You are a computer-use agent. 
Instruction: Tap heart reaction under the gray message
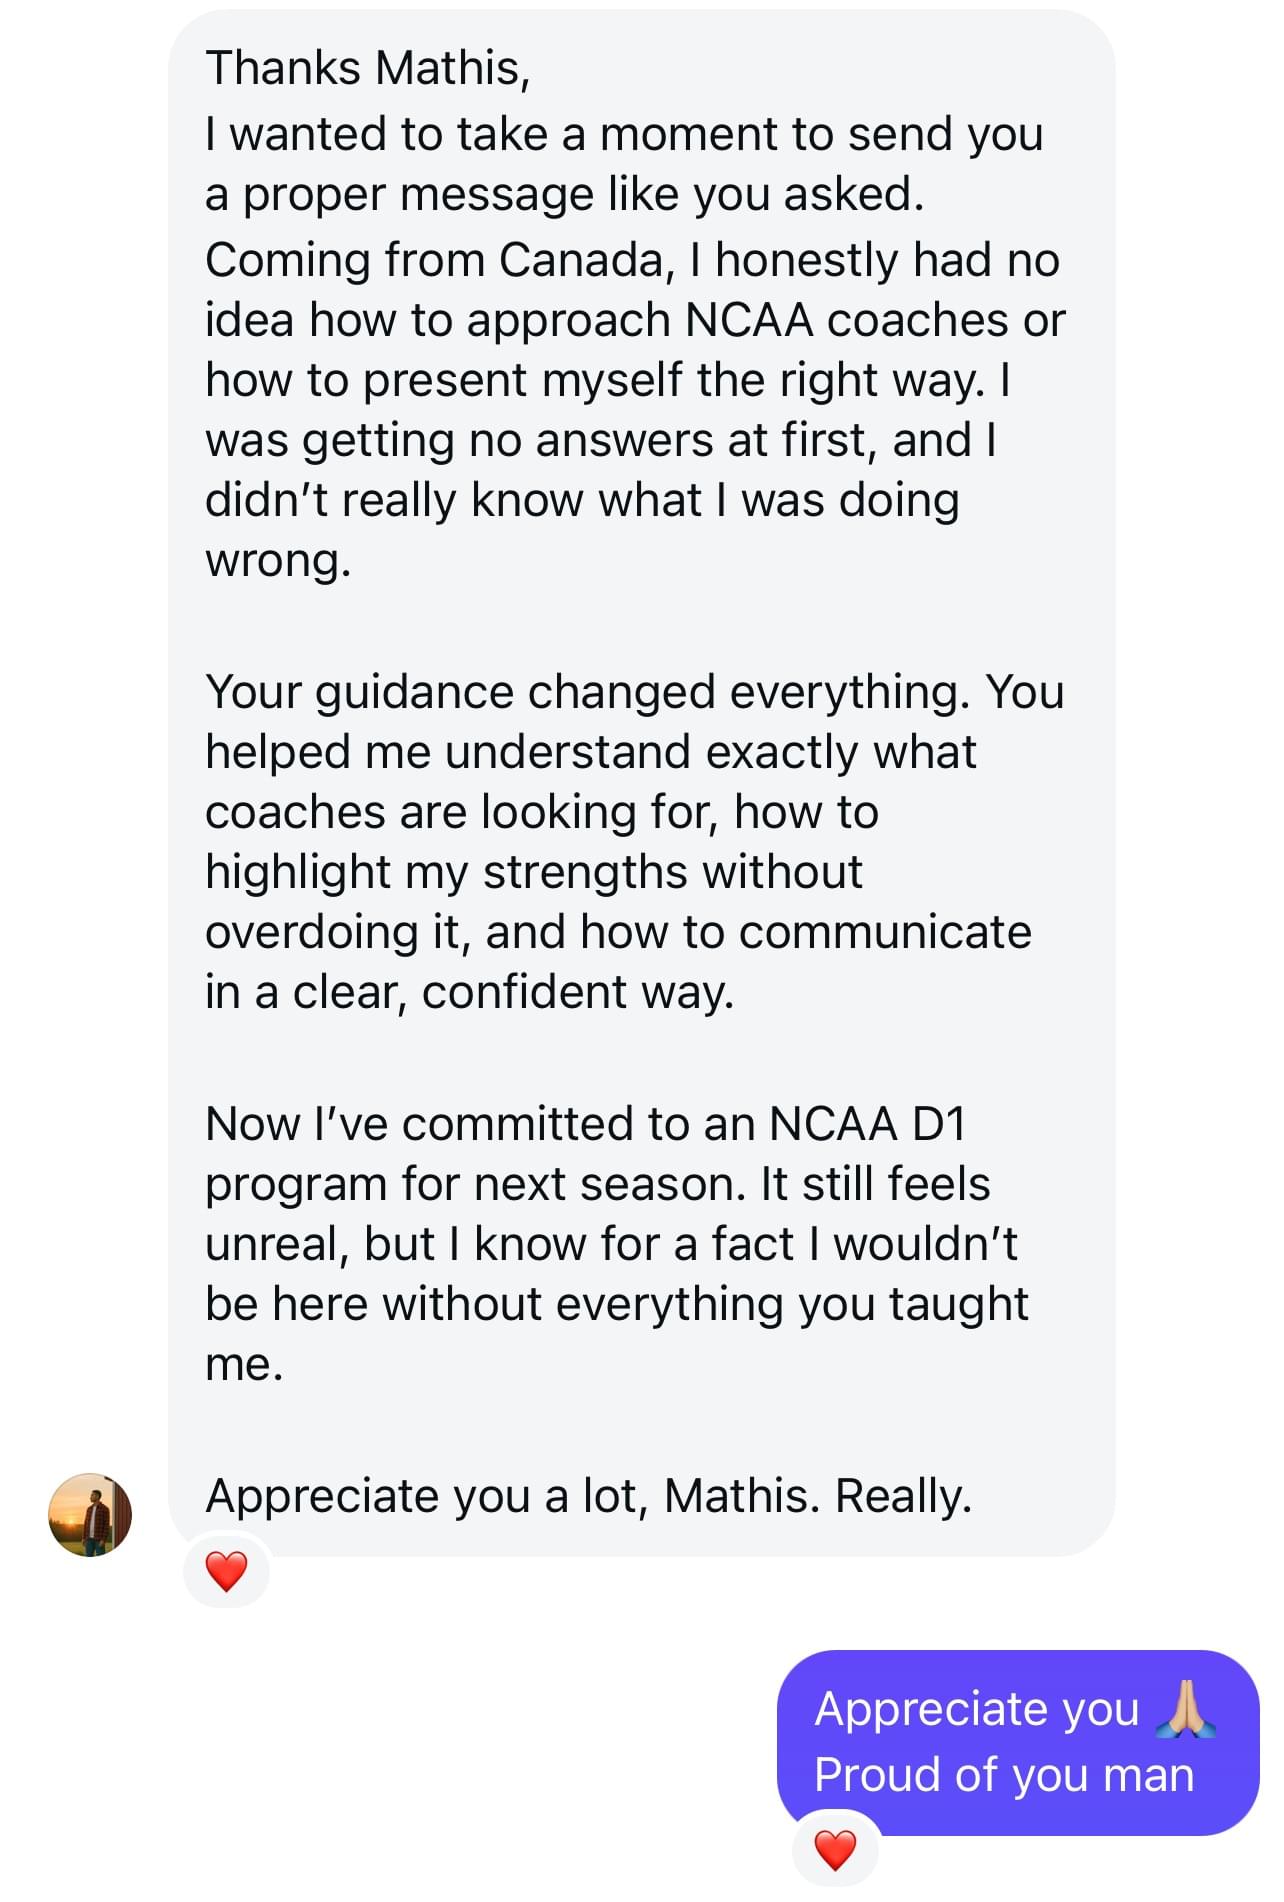[x=226, y=1571]
